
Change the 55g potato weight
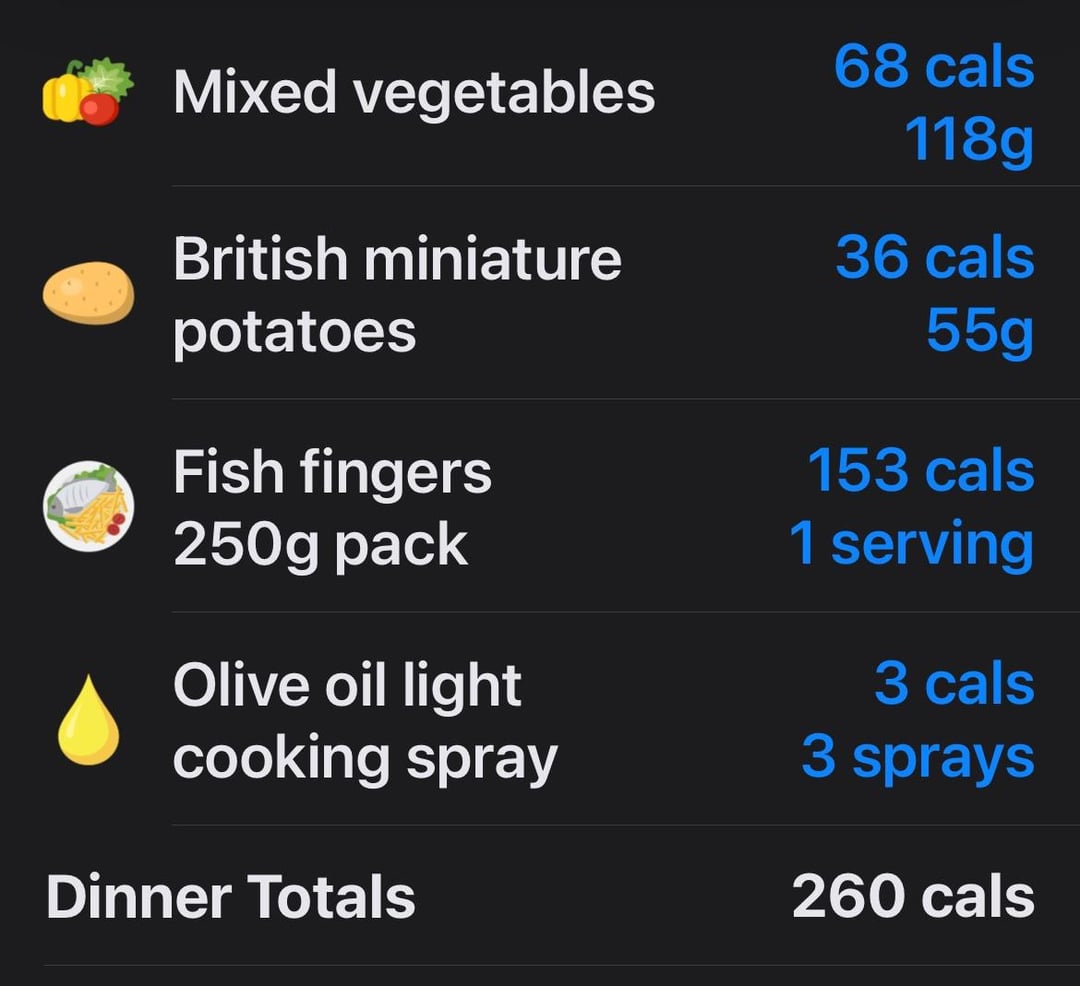980,331
